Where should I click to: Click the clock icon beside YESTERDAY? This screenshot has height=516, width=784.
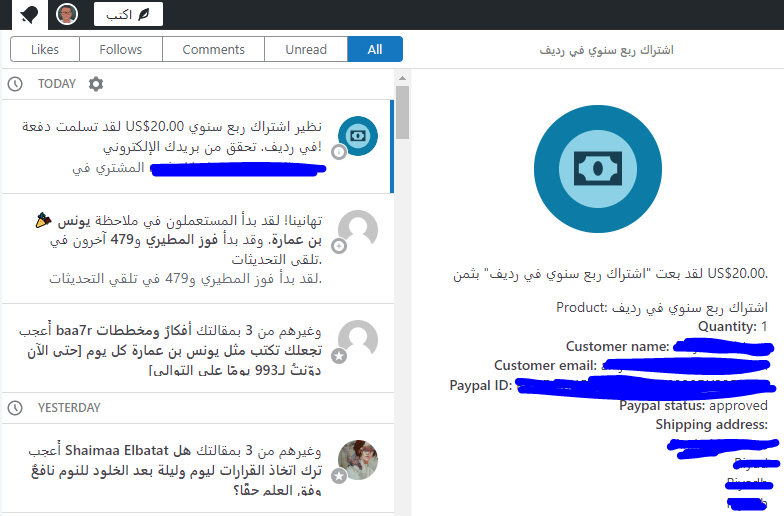(15, 408)
